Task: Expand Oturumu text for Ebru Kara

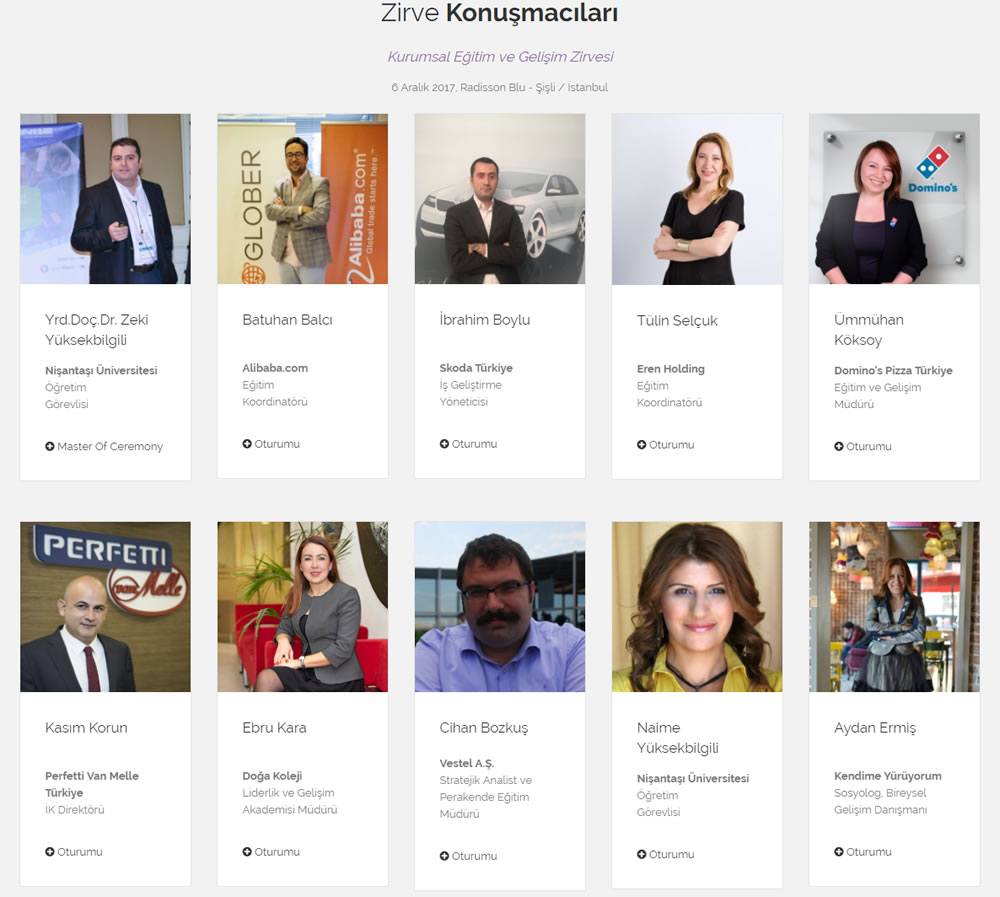Action: pyautogui.click(x=277, y=852)
